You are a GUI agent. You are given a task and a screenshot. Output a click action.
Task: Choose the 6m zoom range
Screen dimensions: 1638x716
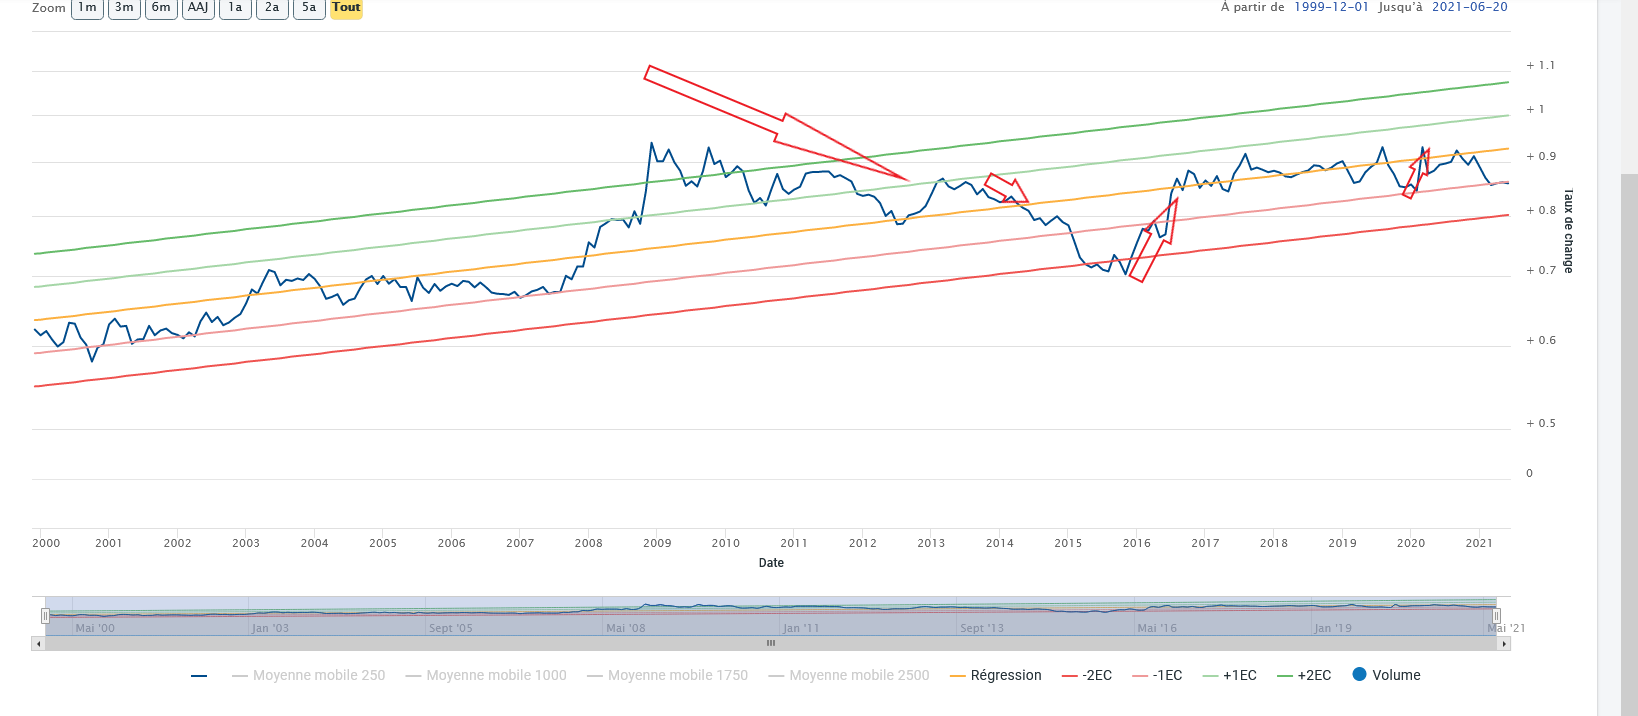coord(161,8)
